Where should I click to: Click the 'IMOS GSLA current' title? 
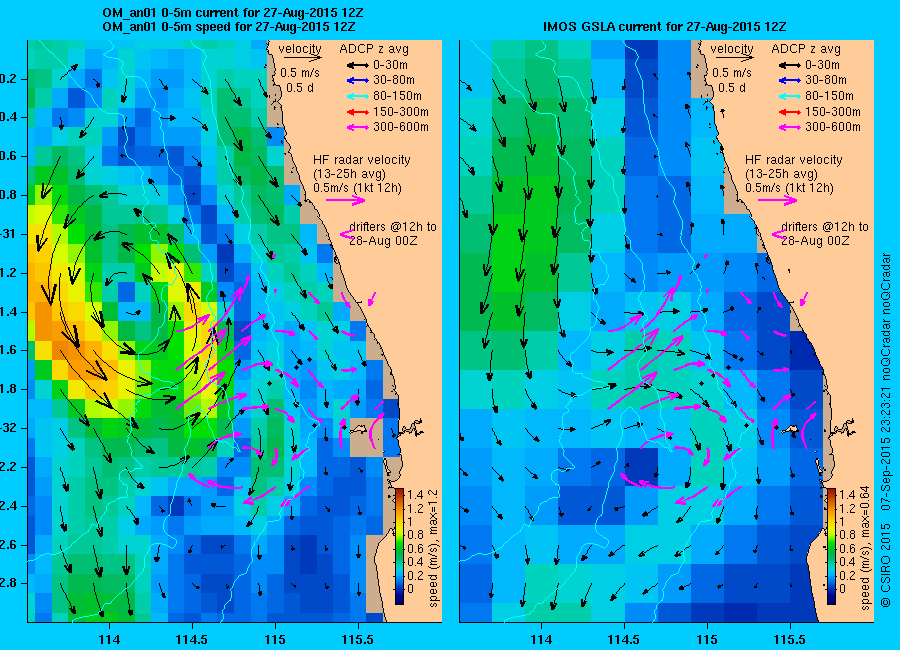point(665,27)
